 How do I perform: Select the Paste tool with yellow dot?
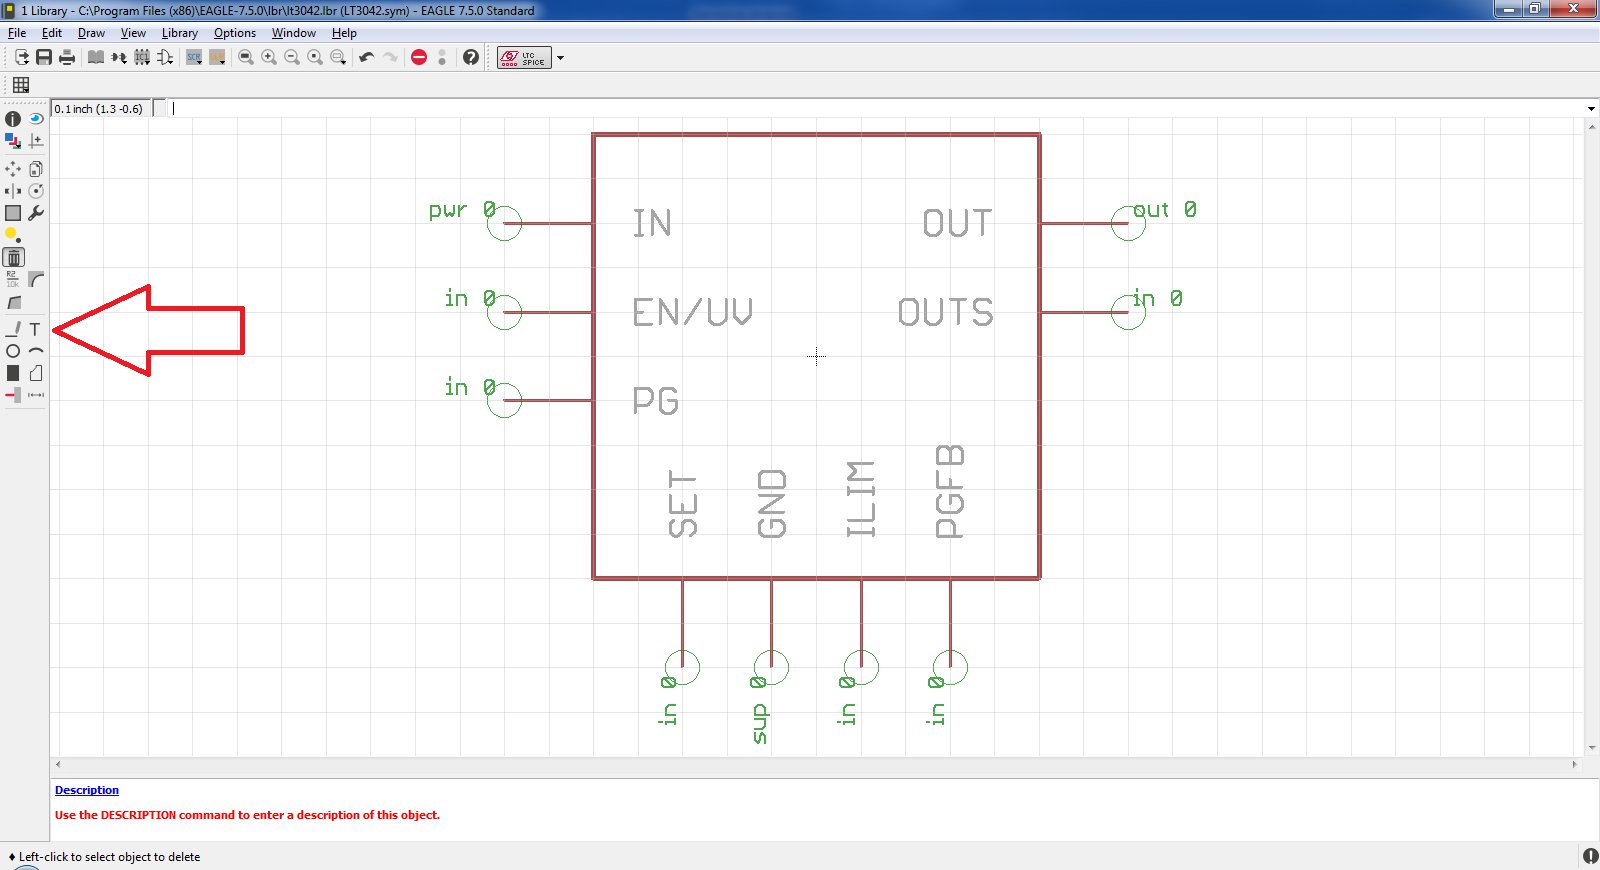coord(13,235)
